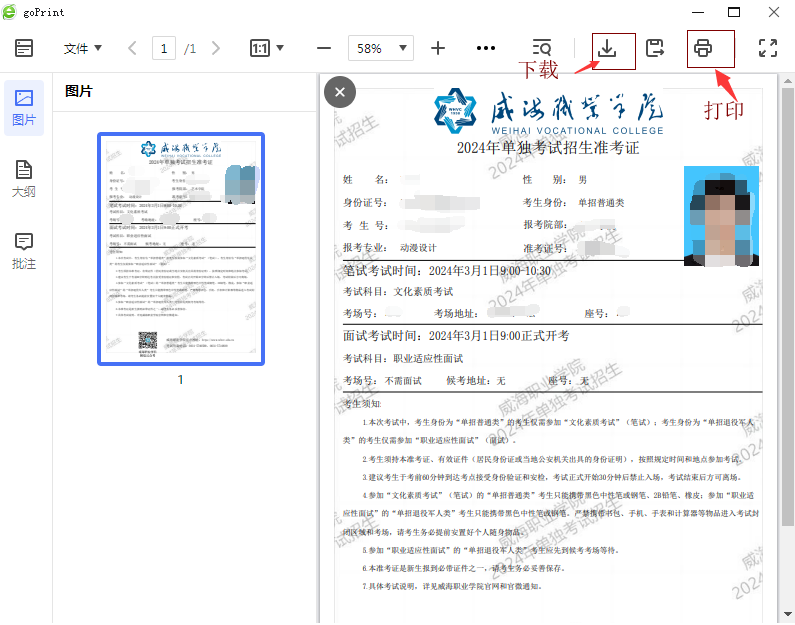This screenshot has height=625, width=795.
Task: Download the document
Action: point(607,48)
